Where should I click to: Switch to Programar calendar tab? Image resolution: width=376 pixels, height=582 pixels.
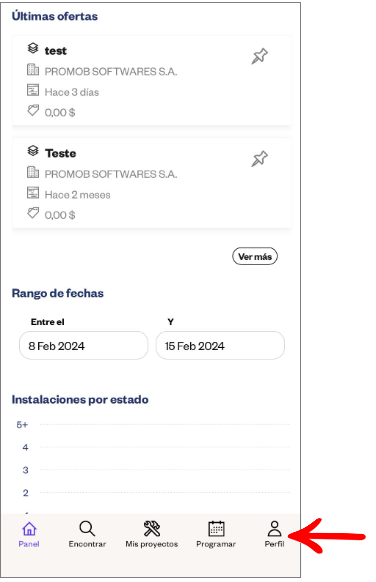[x=216, y=534]
